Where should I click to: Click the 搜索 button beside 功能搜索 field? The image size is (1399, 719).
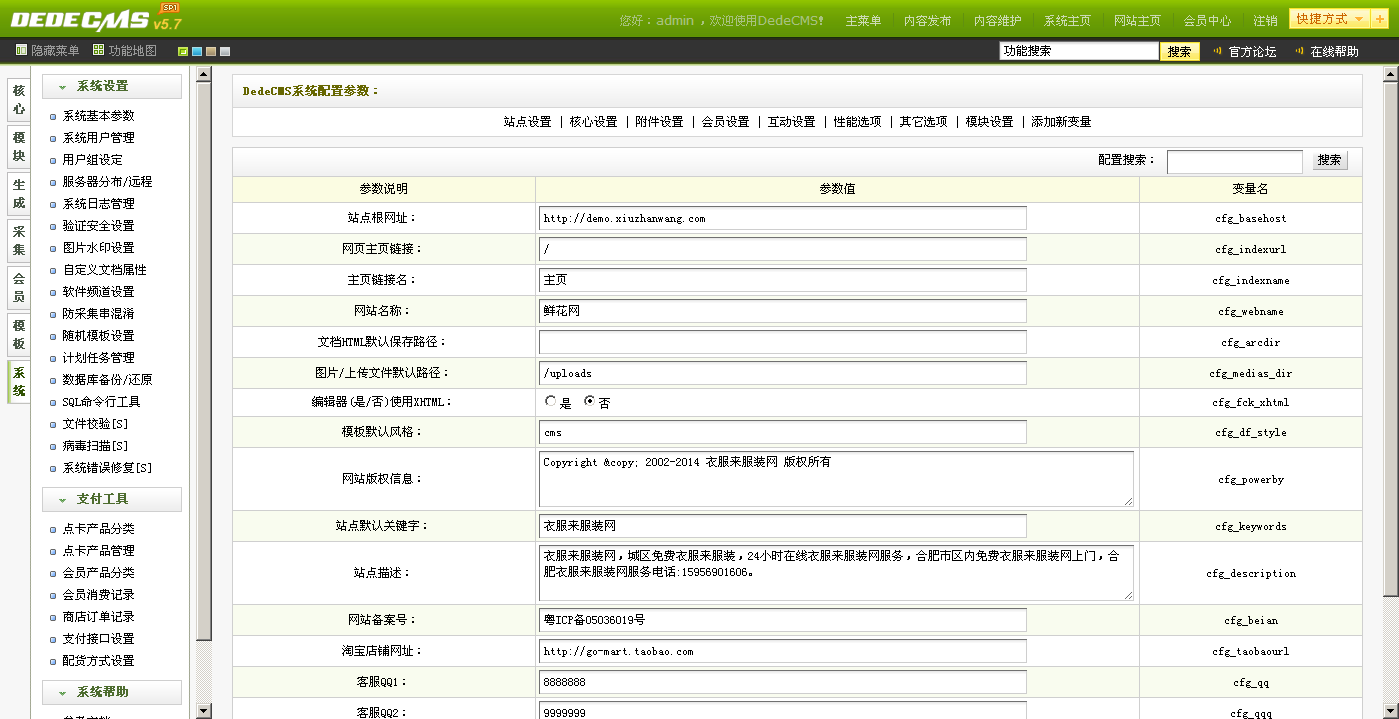click(1179, 51)
